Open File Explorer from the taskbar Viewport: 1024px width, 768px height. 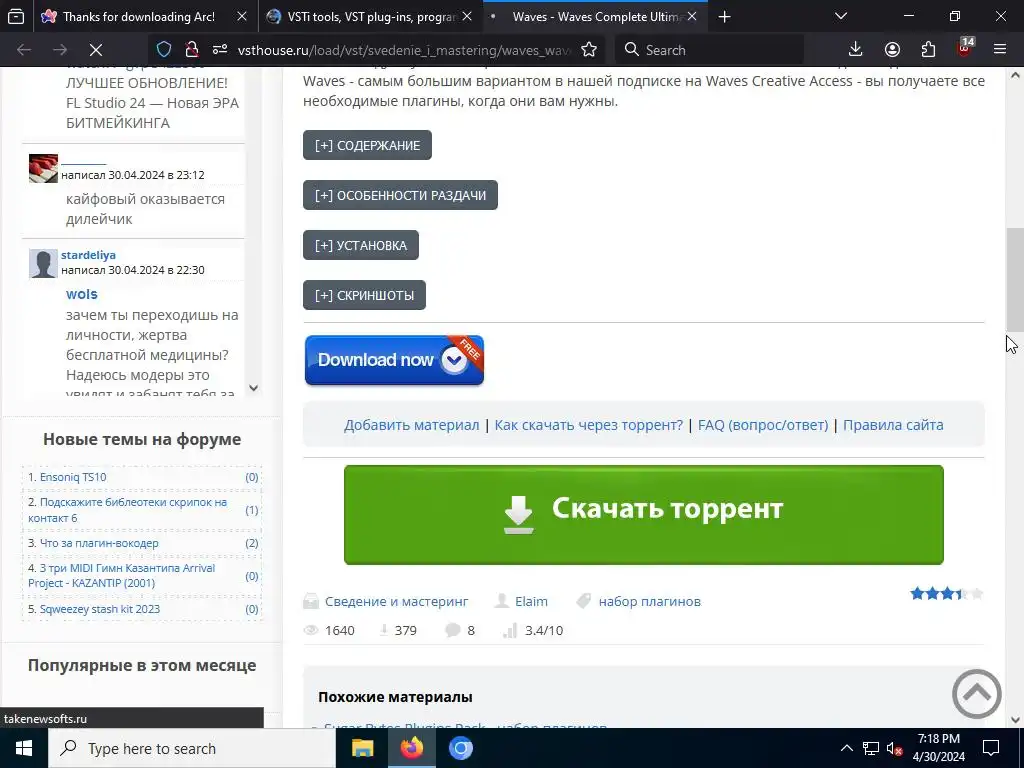pyautogui.click(x=362, y=748)
